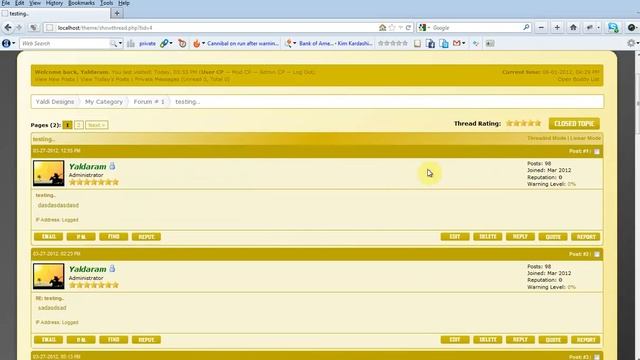The width and height of the screenshot is (640, 360).
Task: Click the small house icon inside address bar
Action: pyautogui.click(x=382, y=27)
